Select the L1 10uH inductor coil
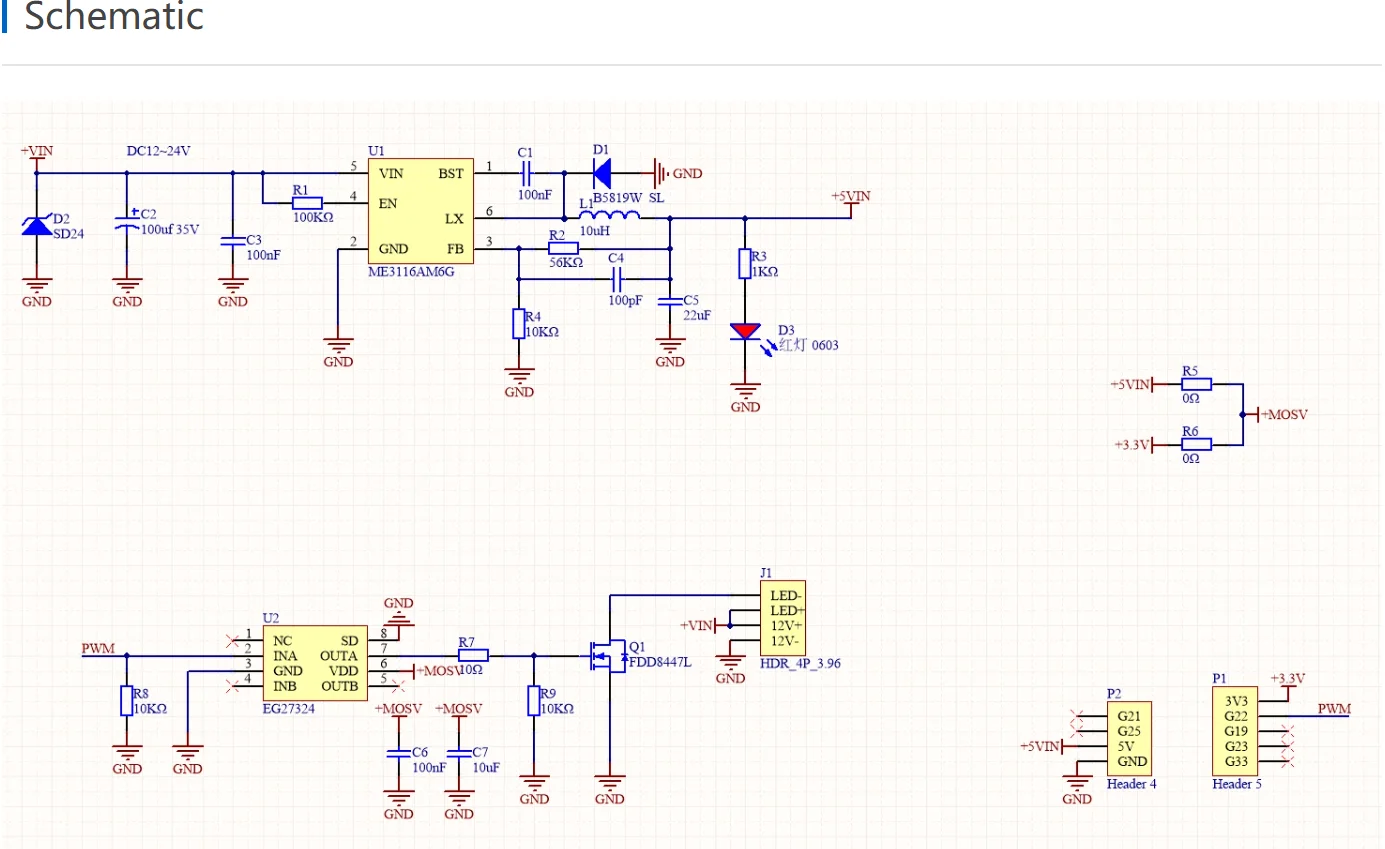The height and width of the screenshot is (849, 1385). tap(610, 216)
